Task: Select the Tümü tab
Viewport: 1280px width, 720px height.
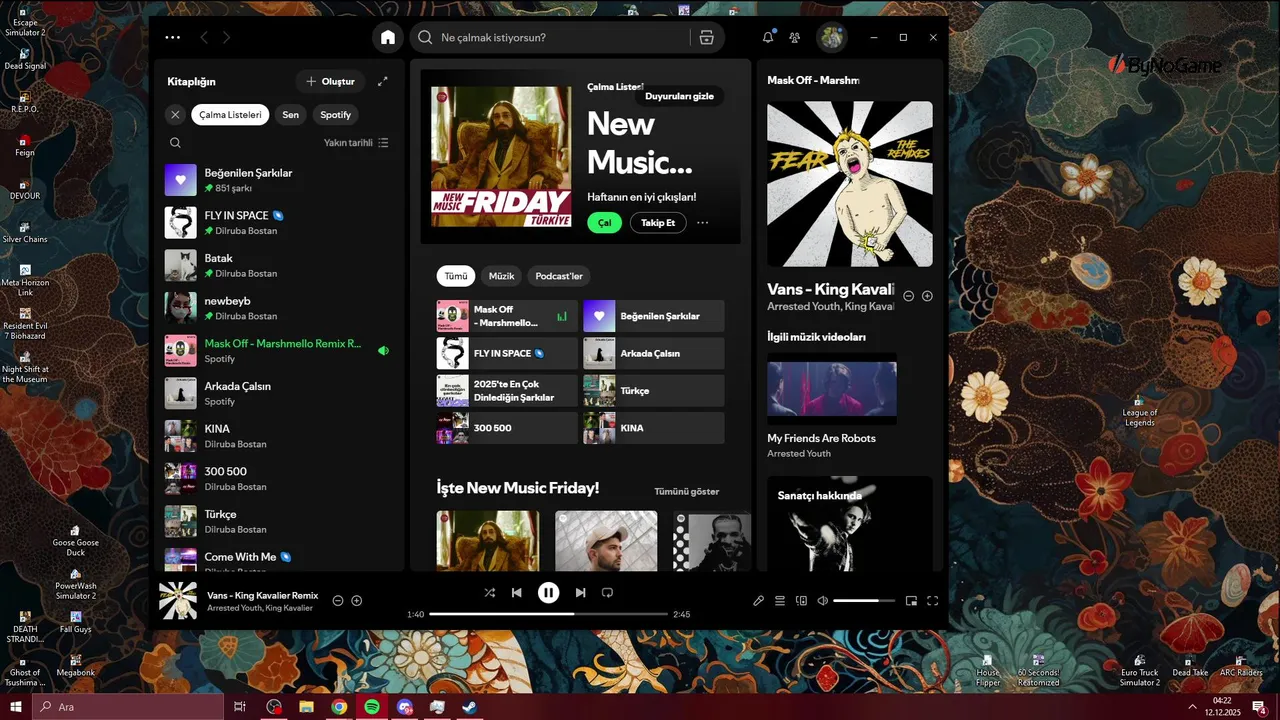Action: pyautogui.click(x=456, y=276)
